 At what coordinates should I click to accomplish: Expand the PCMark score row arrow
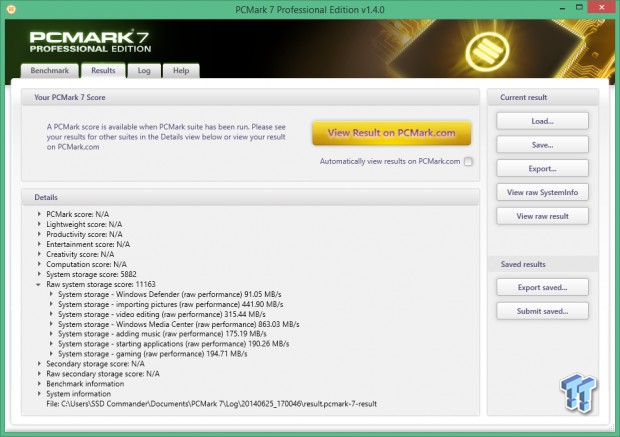point(39,214)
